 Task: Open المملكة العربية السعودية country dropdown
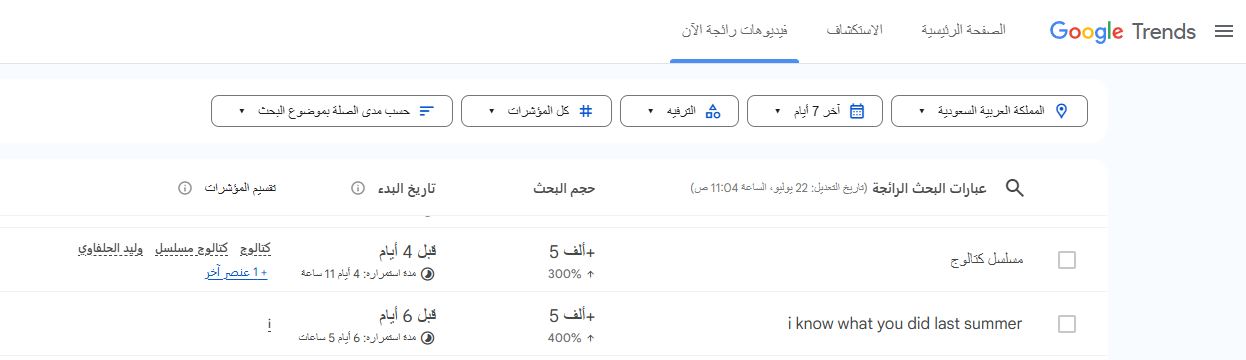tap(989, 111)
